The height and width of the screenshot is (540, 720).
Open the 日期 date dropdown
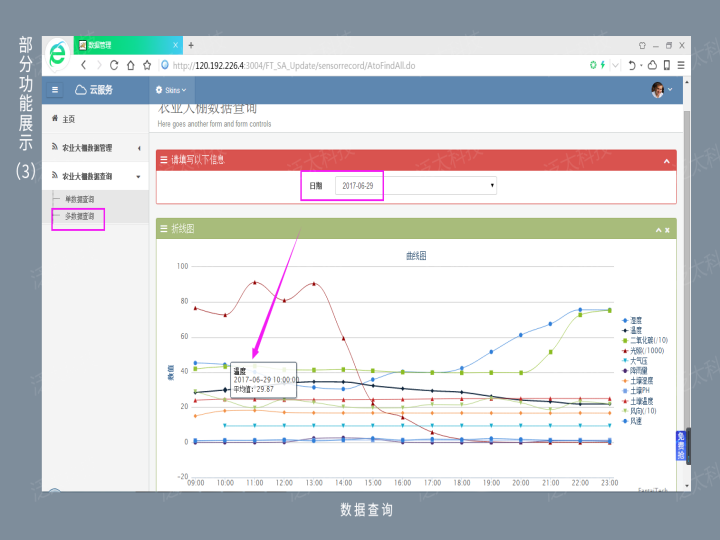tap(417, 185)
